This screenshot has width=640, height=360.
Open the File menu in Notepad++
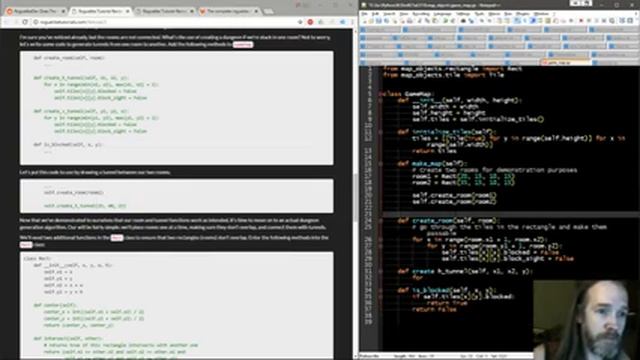(364, 13)
